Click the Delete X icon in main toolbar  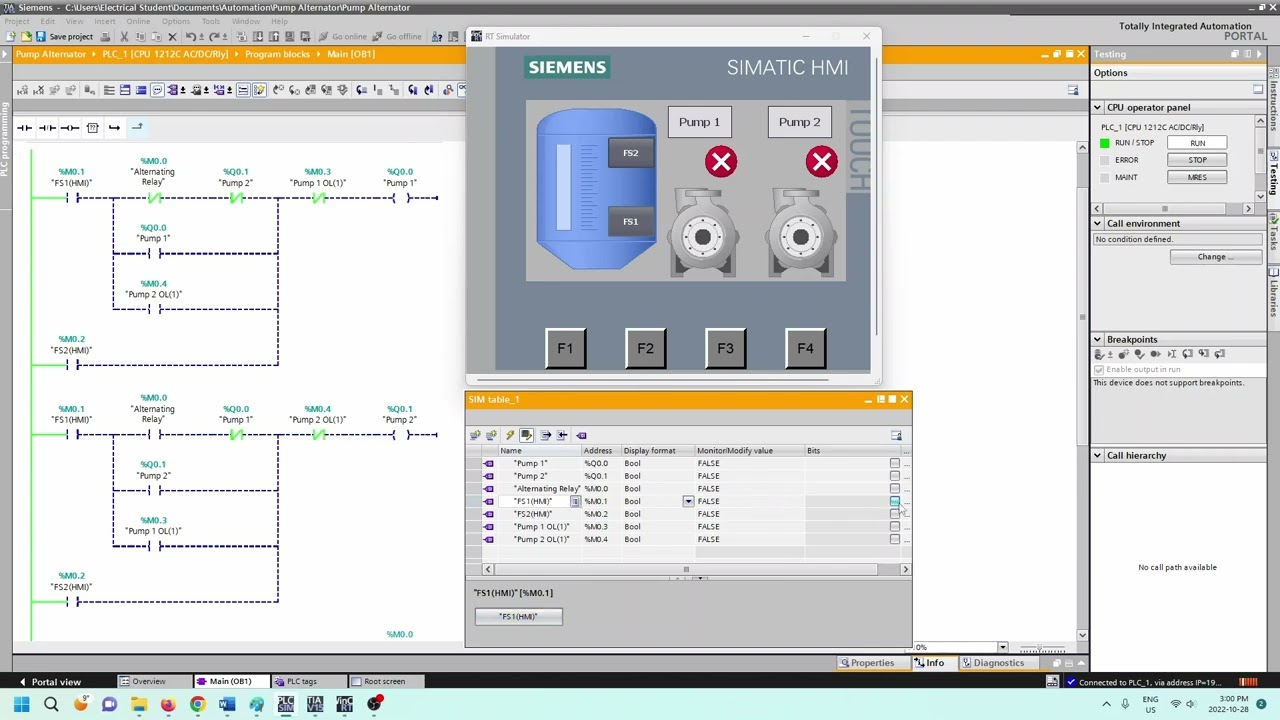(x=172, y=36)
